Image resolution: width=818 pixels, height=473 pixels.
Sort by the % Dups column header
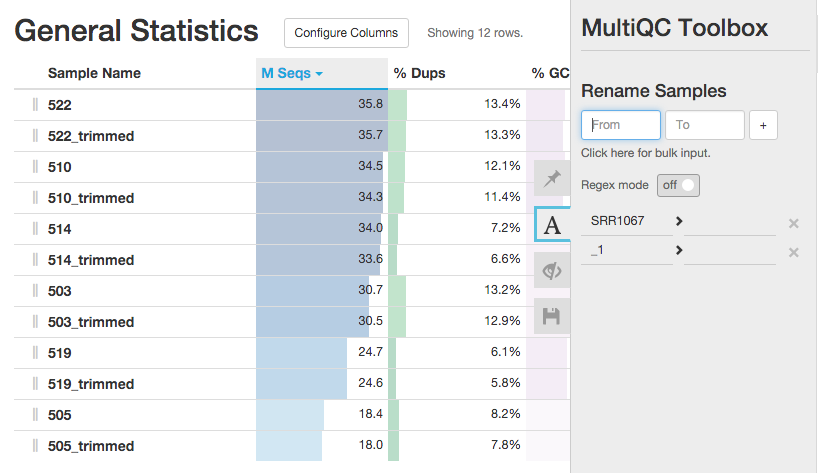(419, 73)
